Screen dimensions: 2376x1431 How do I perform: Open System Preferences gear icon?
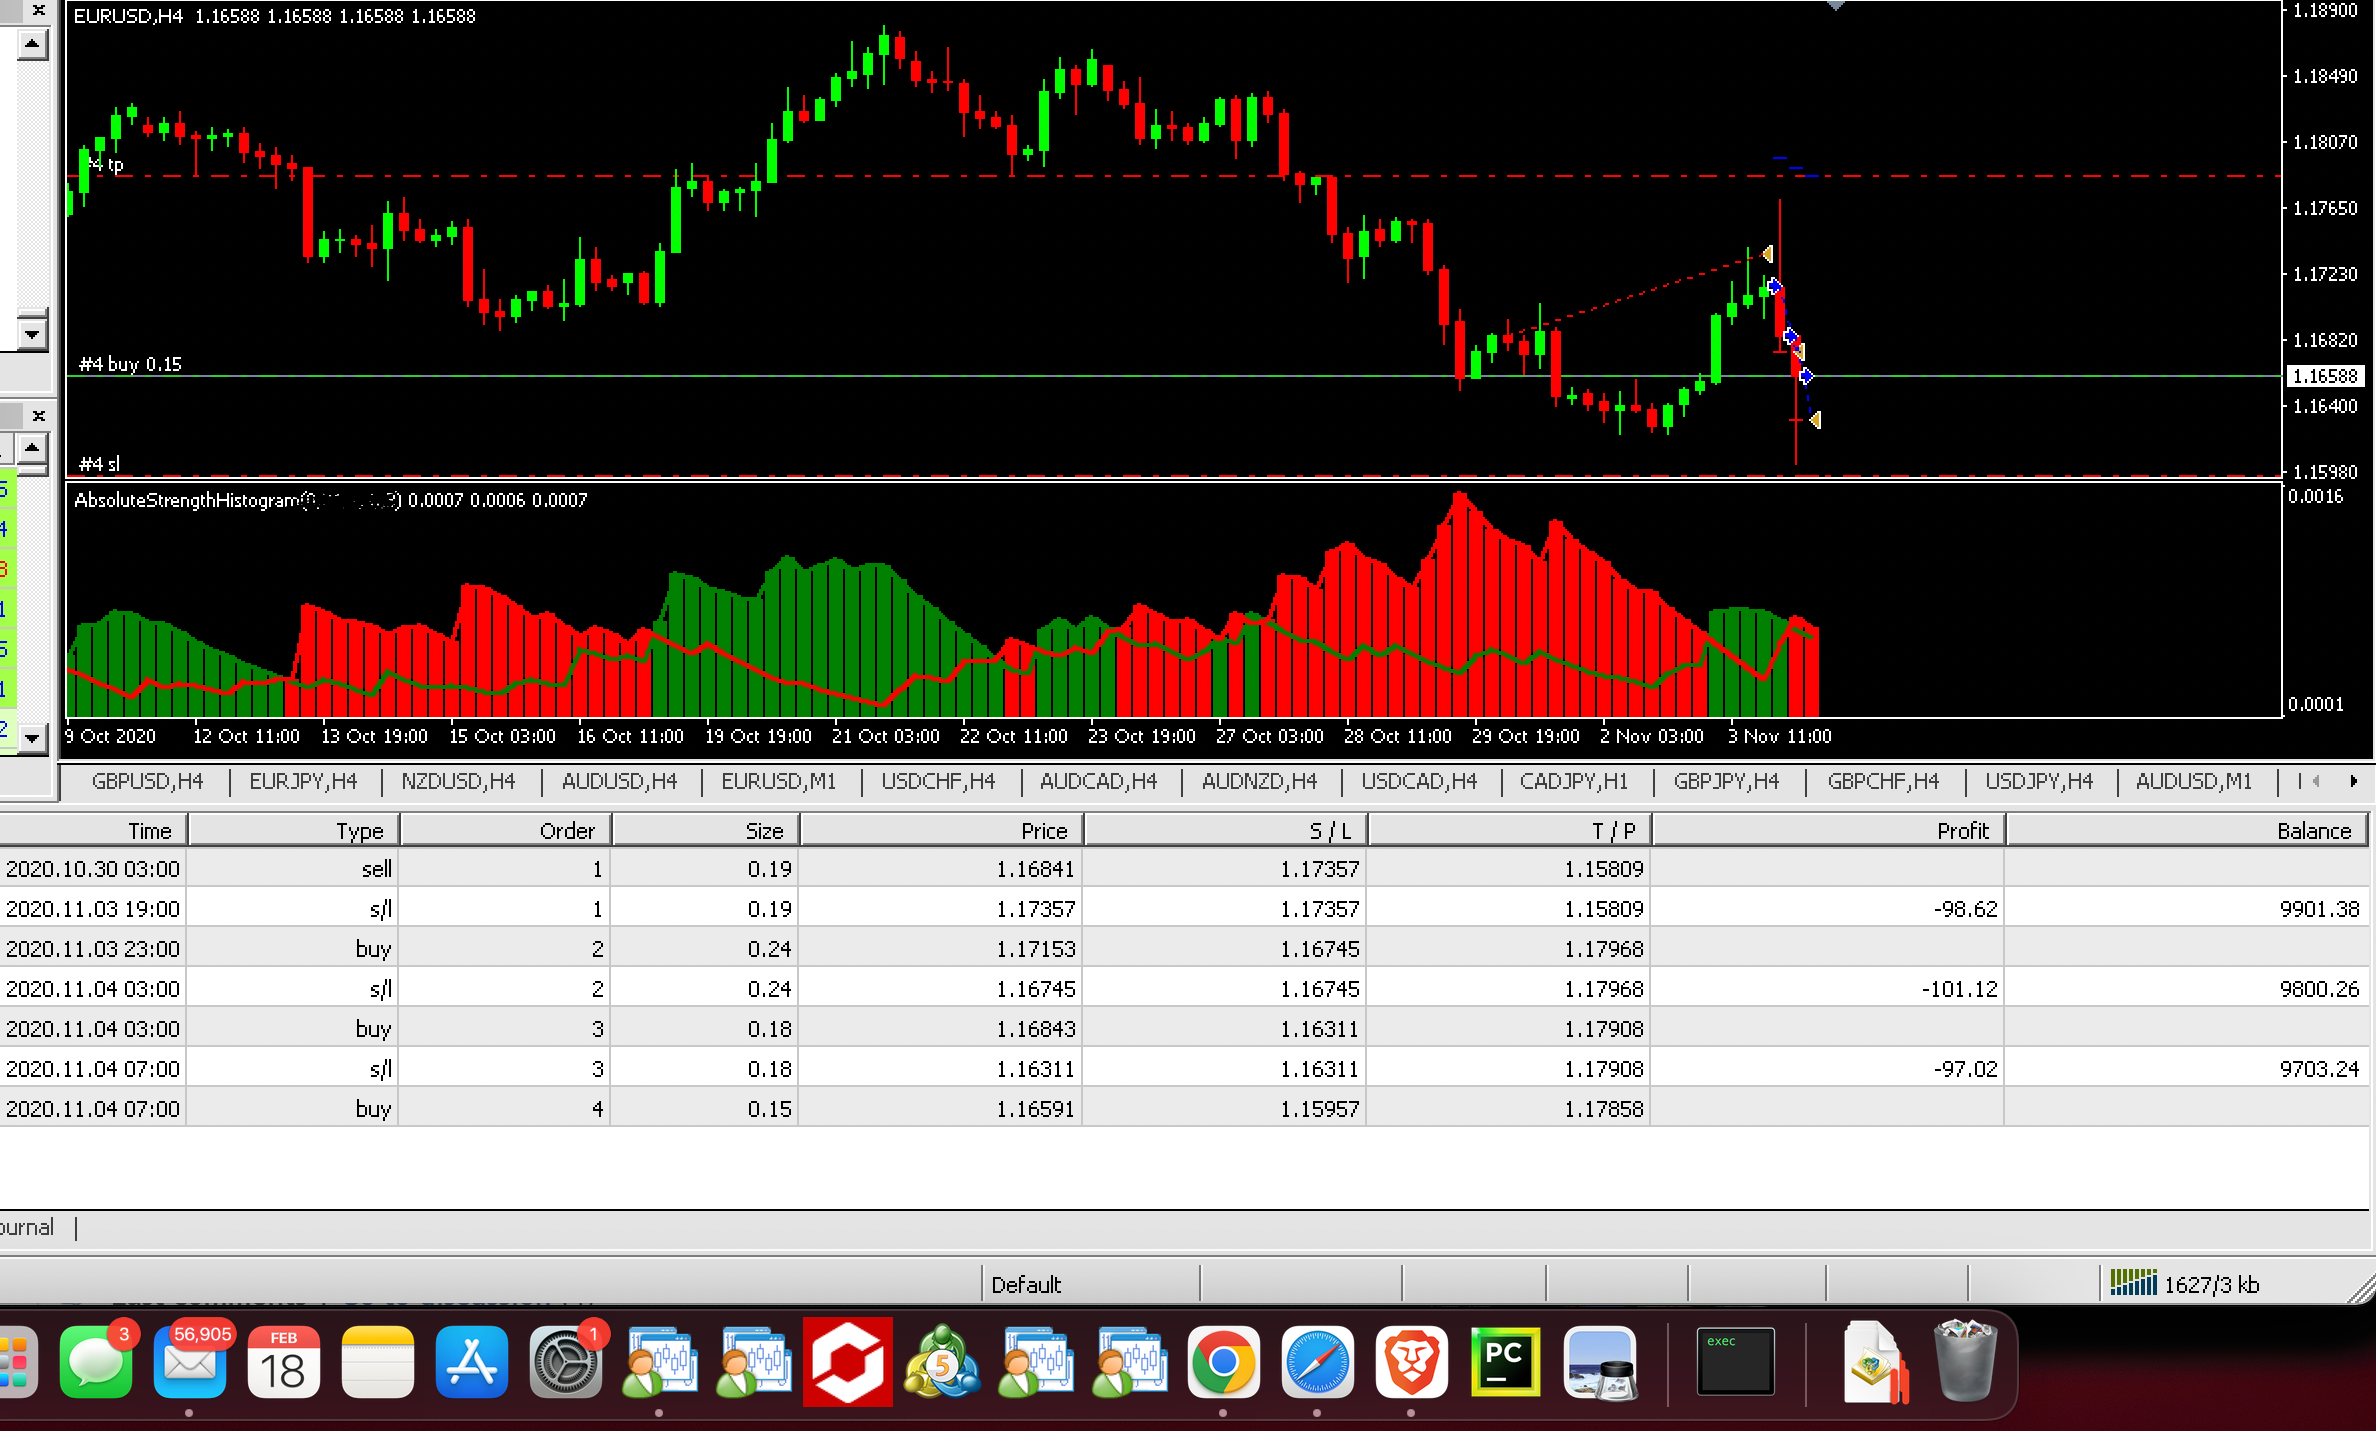(566, 1363)
